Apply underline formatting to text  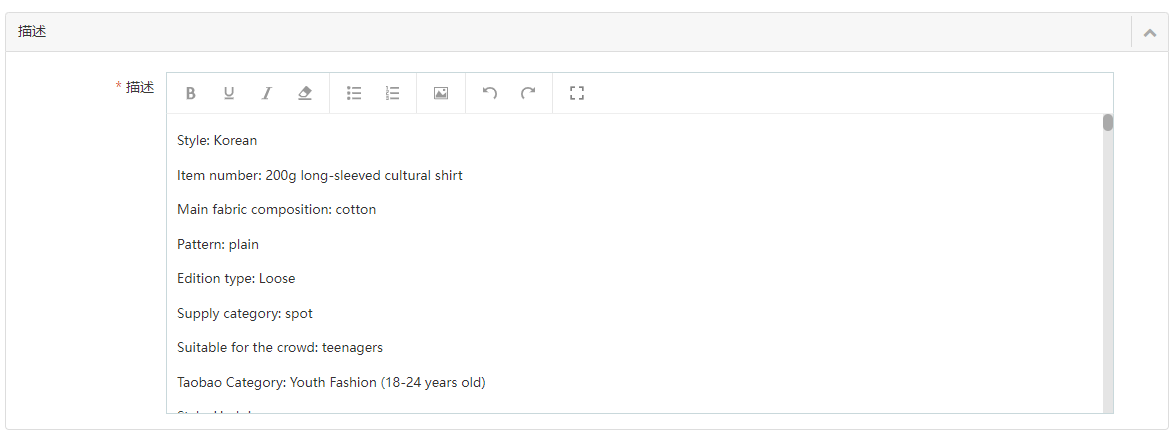pos(229,93)
